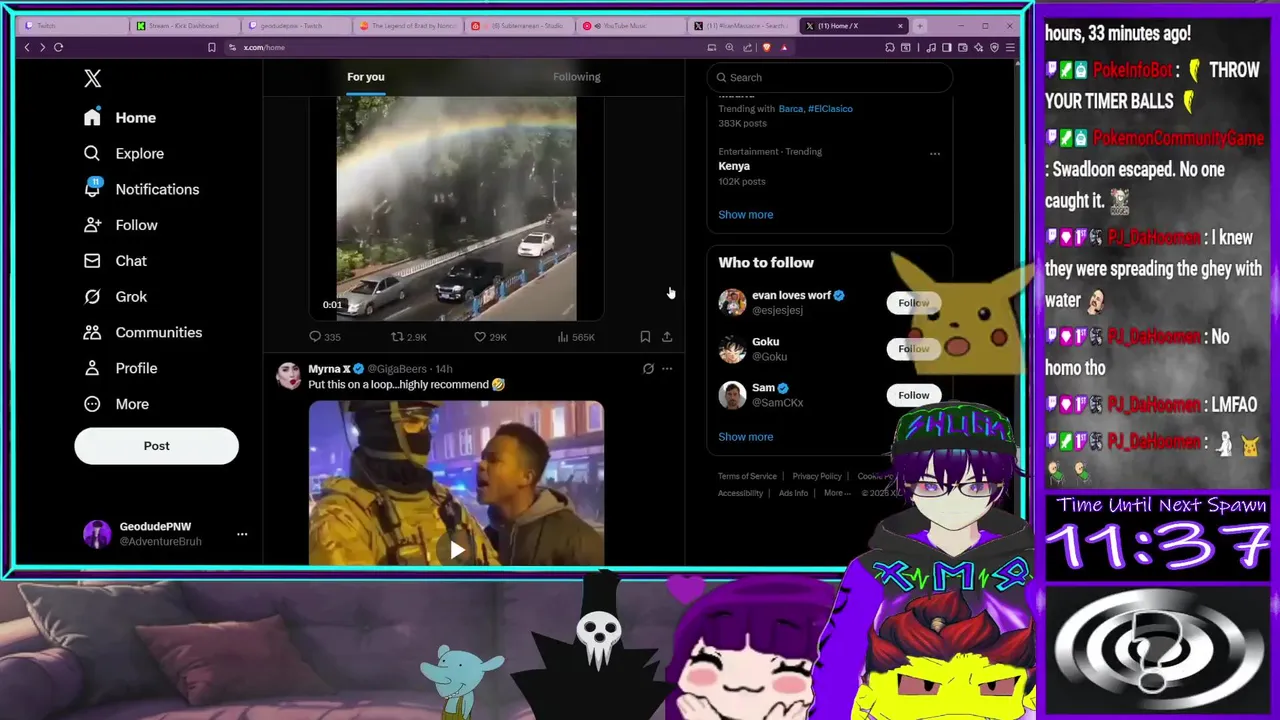Screen dimensions: 1280x720
Task: Open the Follow sidebar item
Action: click(x=121, y=225)
